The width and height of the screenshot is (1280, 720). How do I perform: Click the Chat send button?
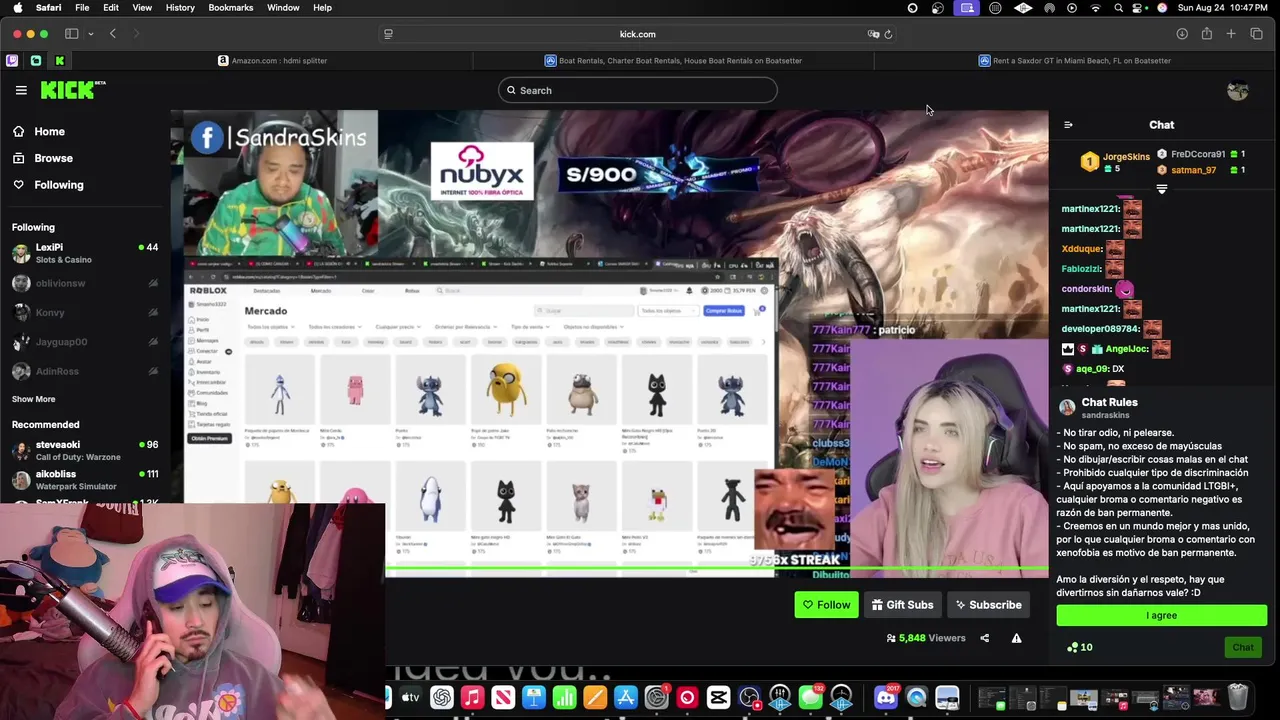click(x=1243, y=647)
